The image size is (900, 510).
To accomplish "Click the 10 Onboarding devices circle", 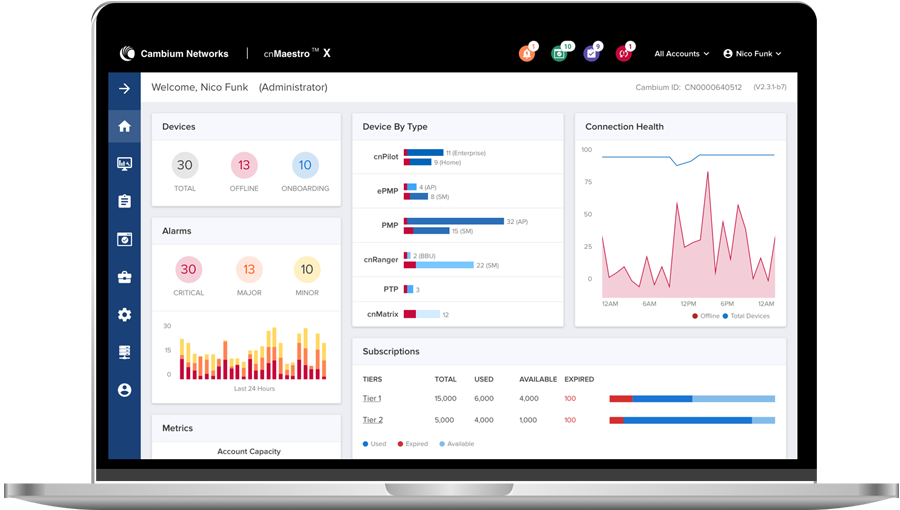I will (305, 165).
